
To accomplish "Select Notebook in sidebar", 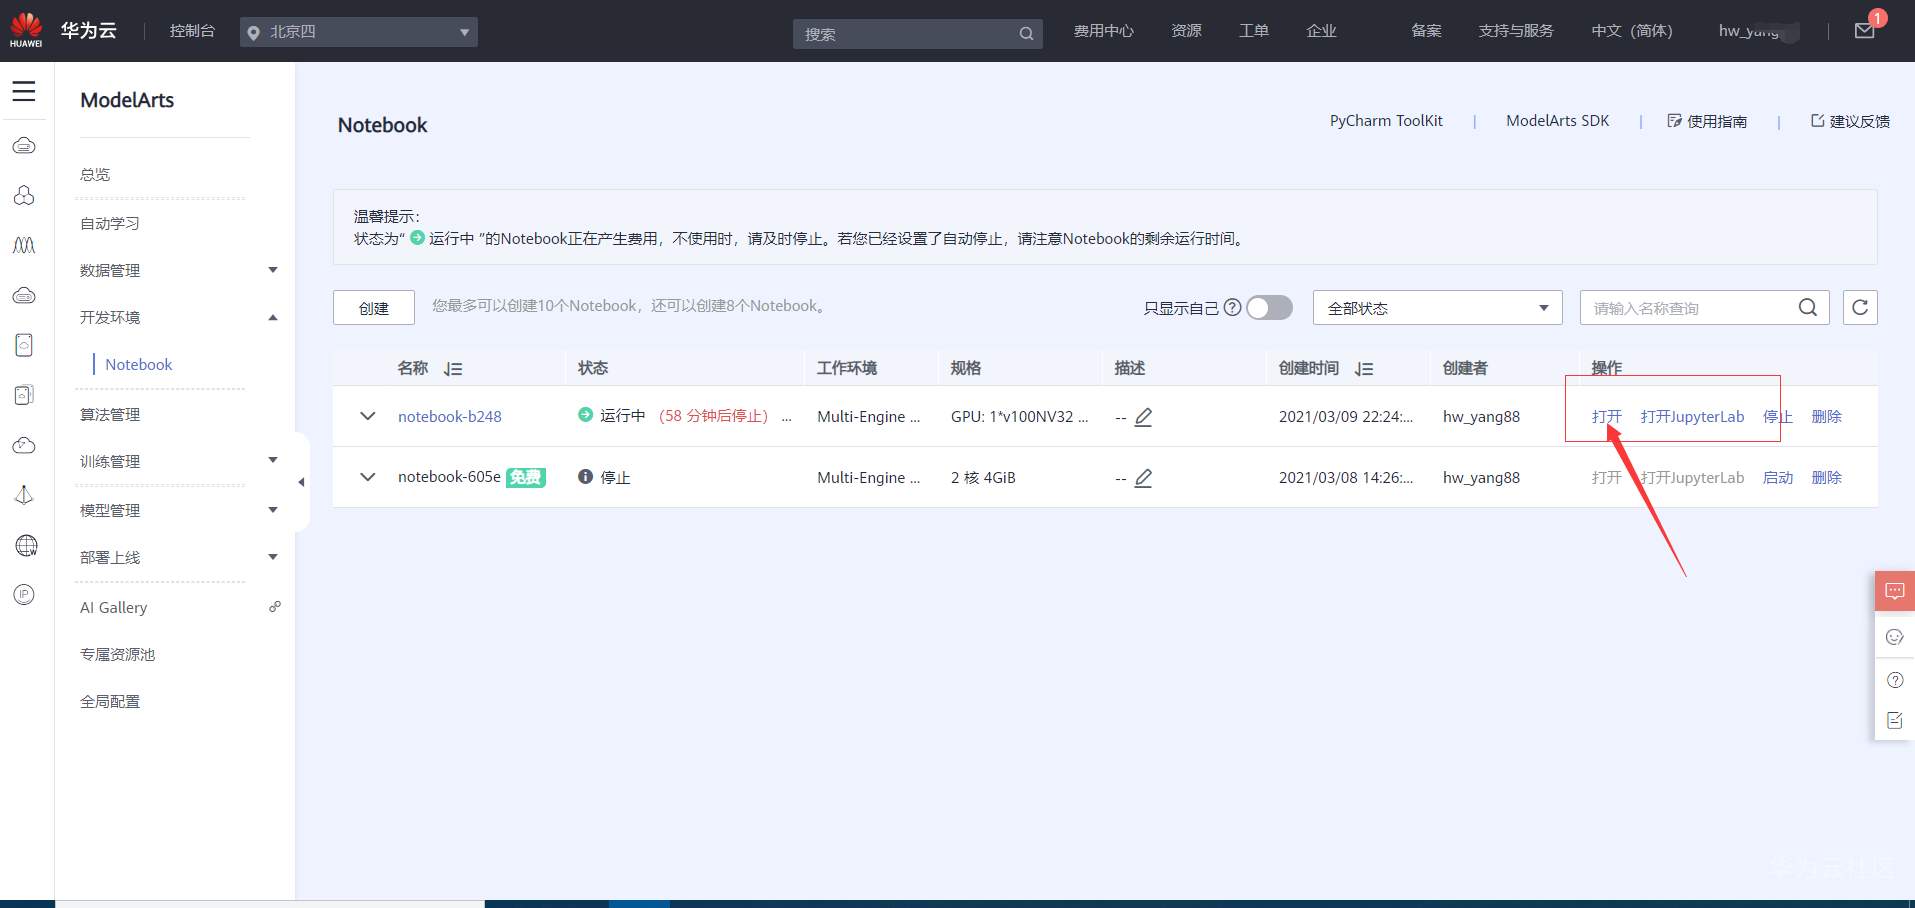I will click(139, 364).
